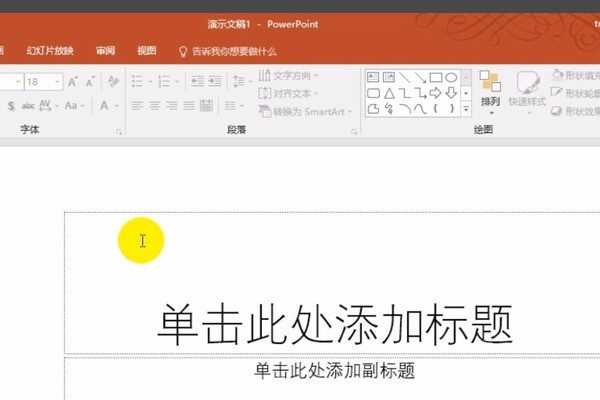Viewport: 600px width, 400px height.
Task: Select the down block arrow shape
Action: coord(451,93)
